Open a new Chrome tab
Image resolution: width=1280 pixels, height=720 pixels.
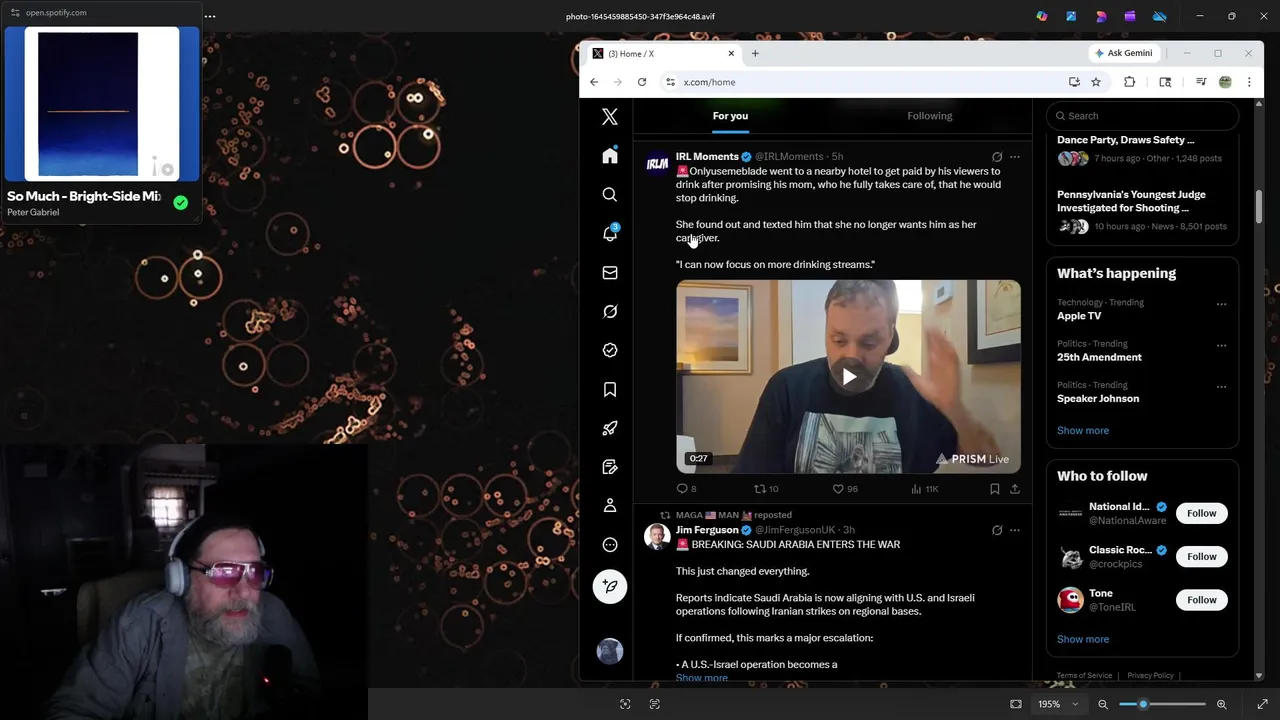755,53
